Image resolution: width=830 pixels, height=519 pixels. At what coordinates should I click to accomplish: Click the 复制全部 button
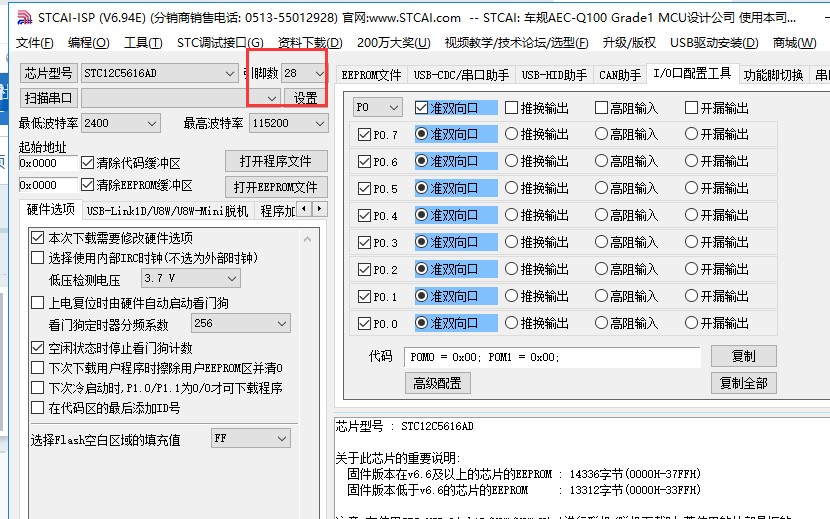pos(744,383)
